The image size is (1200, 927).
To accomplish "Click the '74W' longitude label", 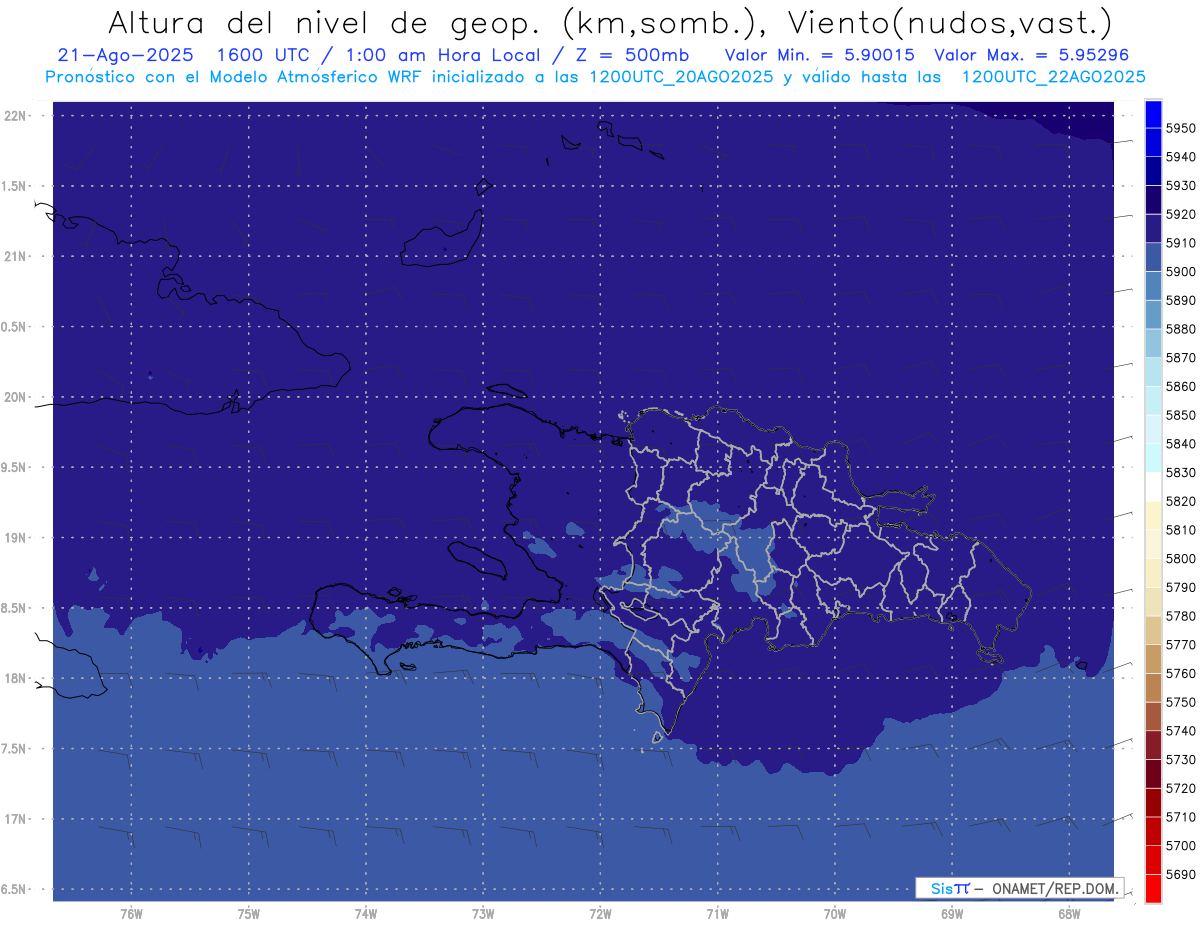I will (366, 913).
